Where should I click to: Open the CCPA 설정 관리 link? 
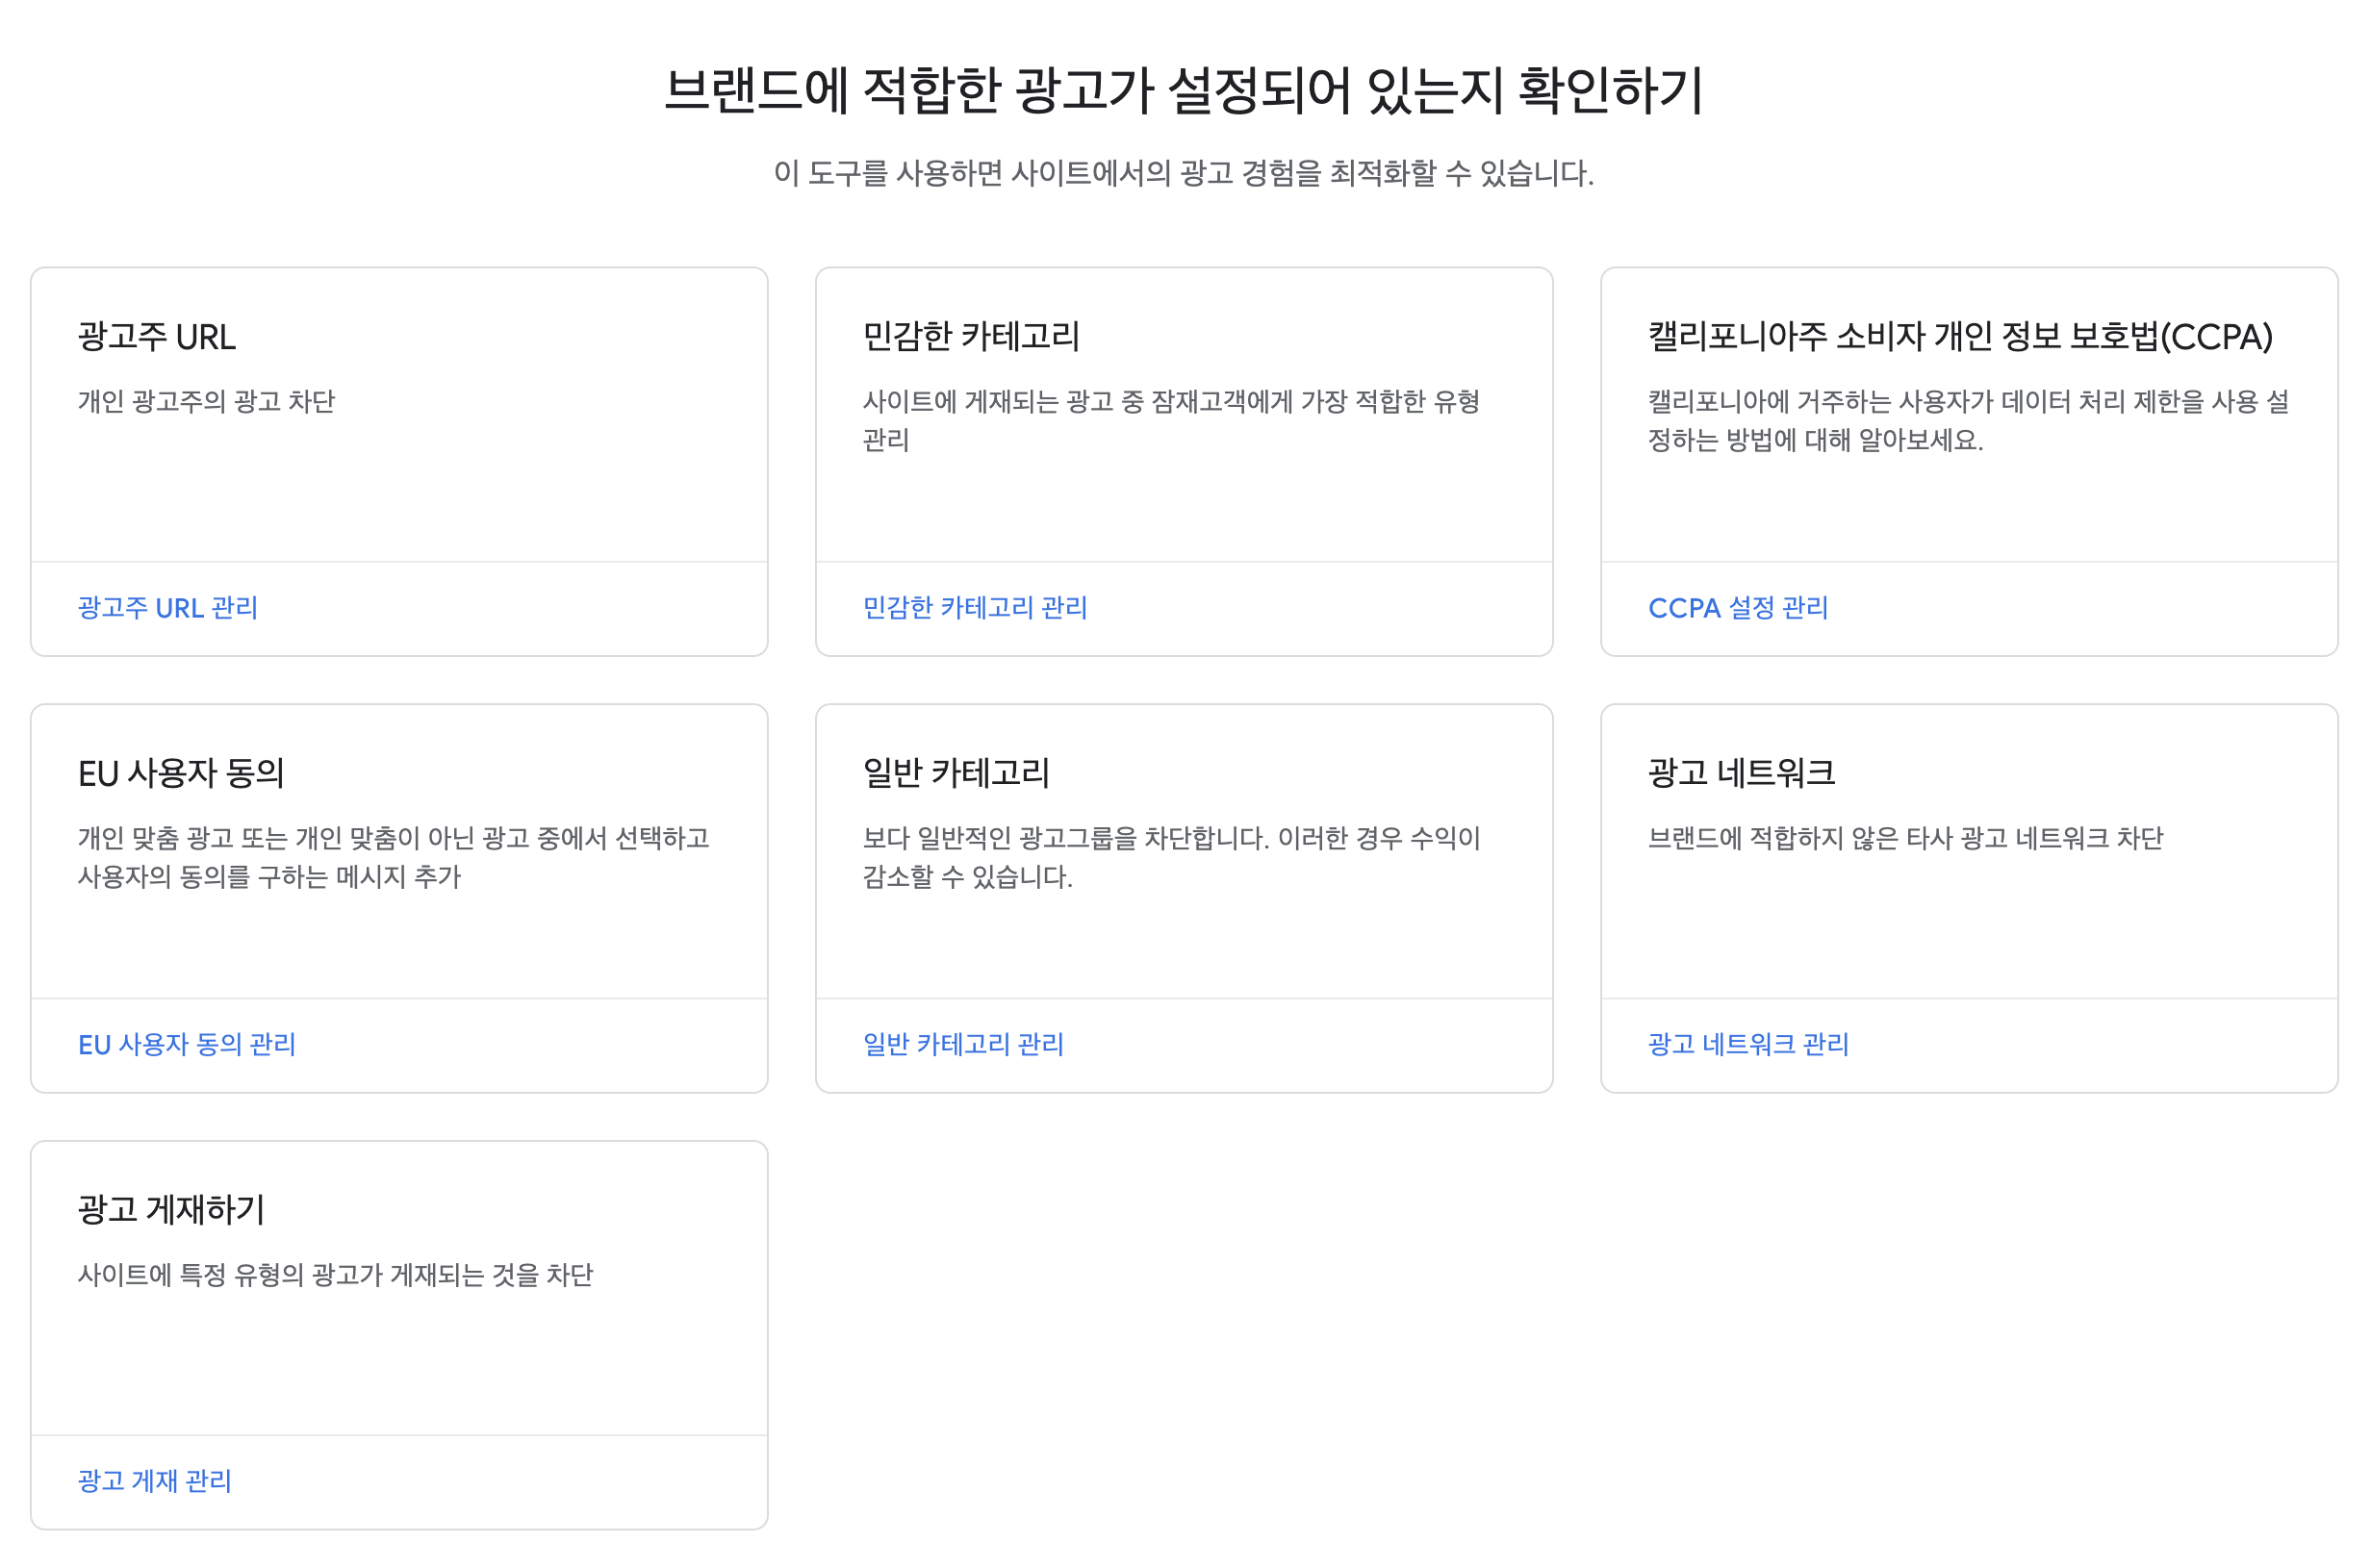point(1738,607)
